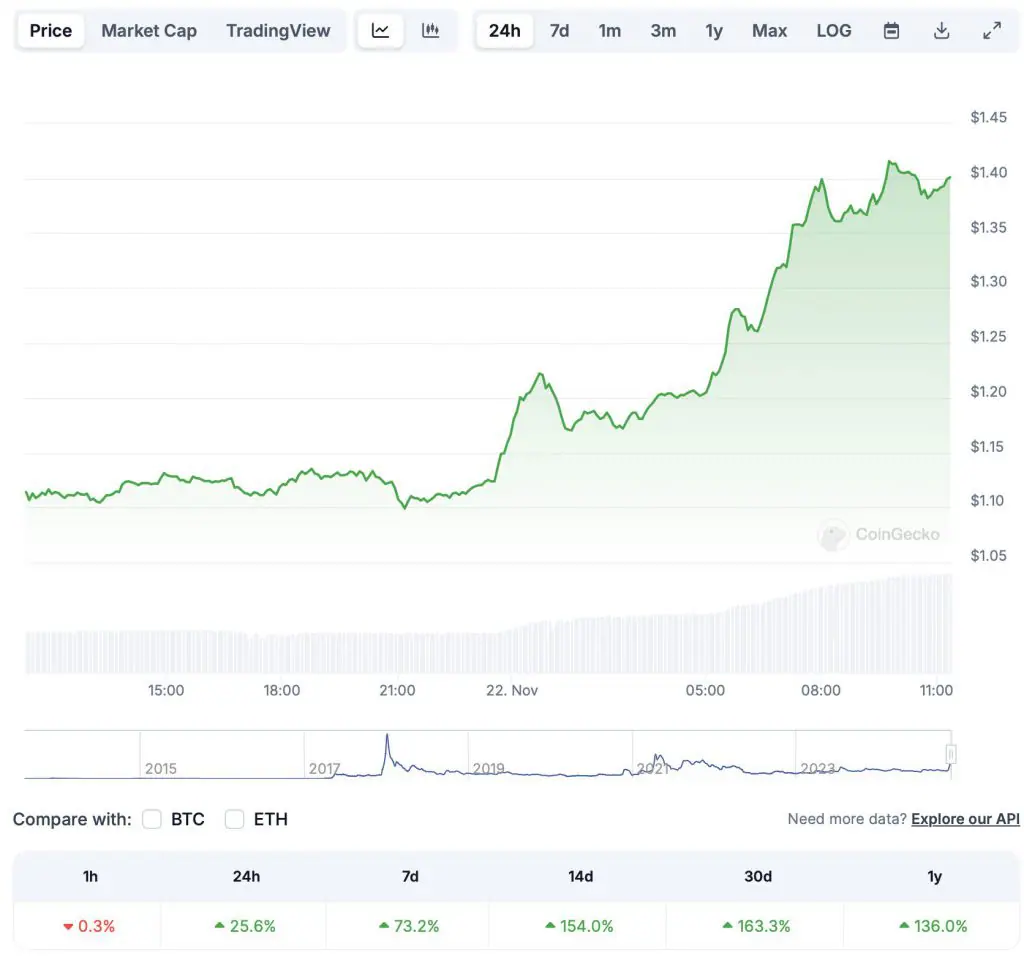1024x960 pixels.
Task: Download the chart data
Action: (x=941, y=30)
